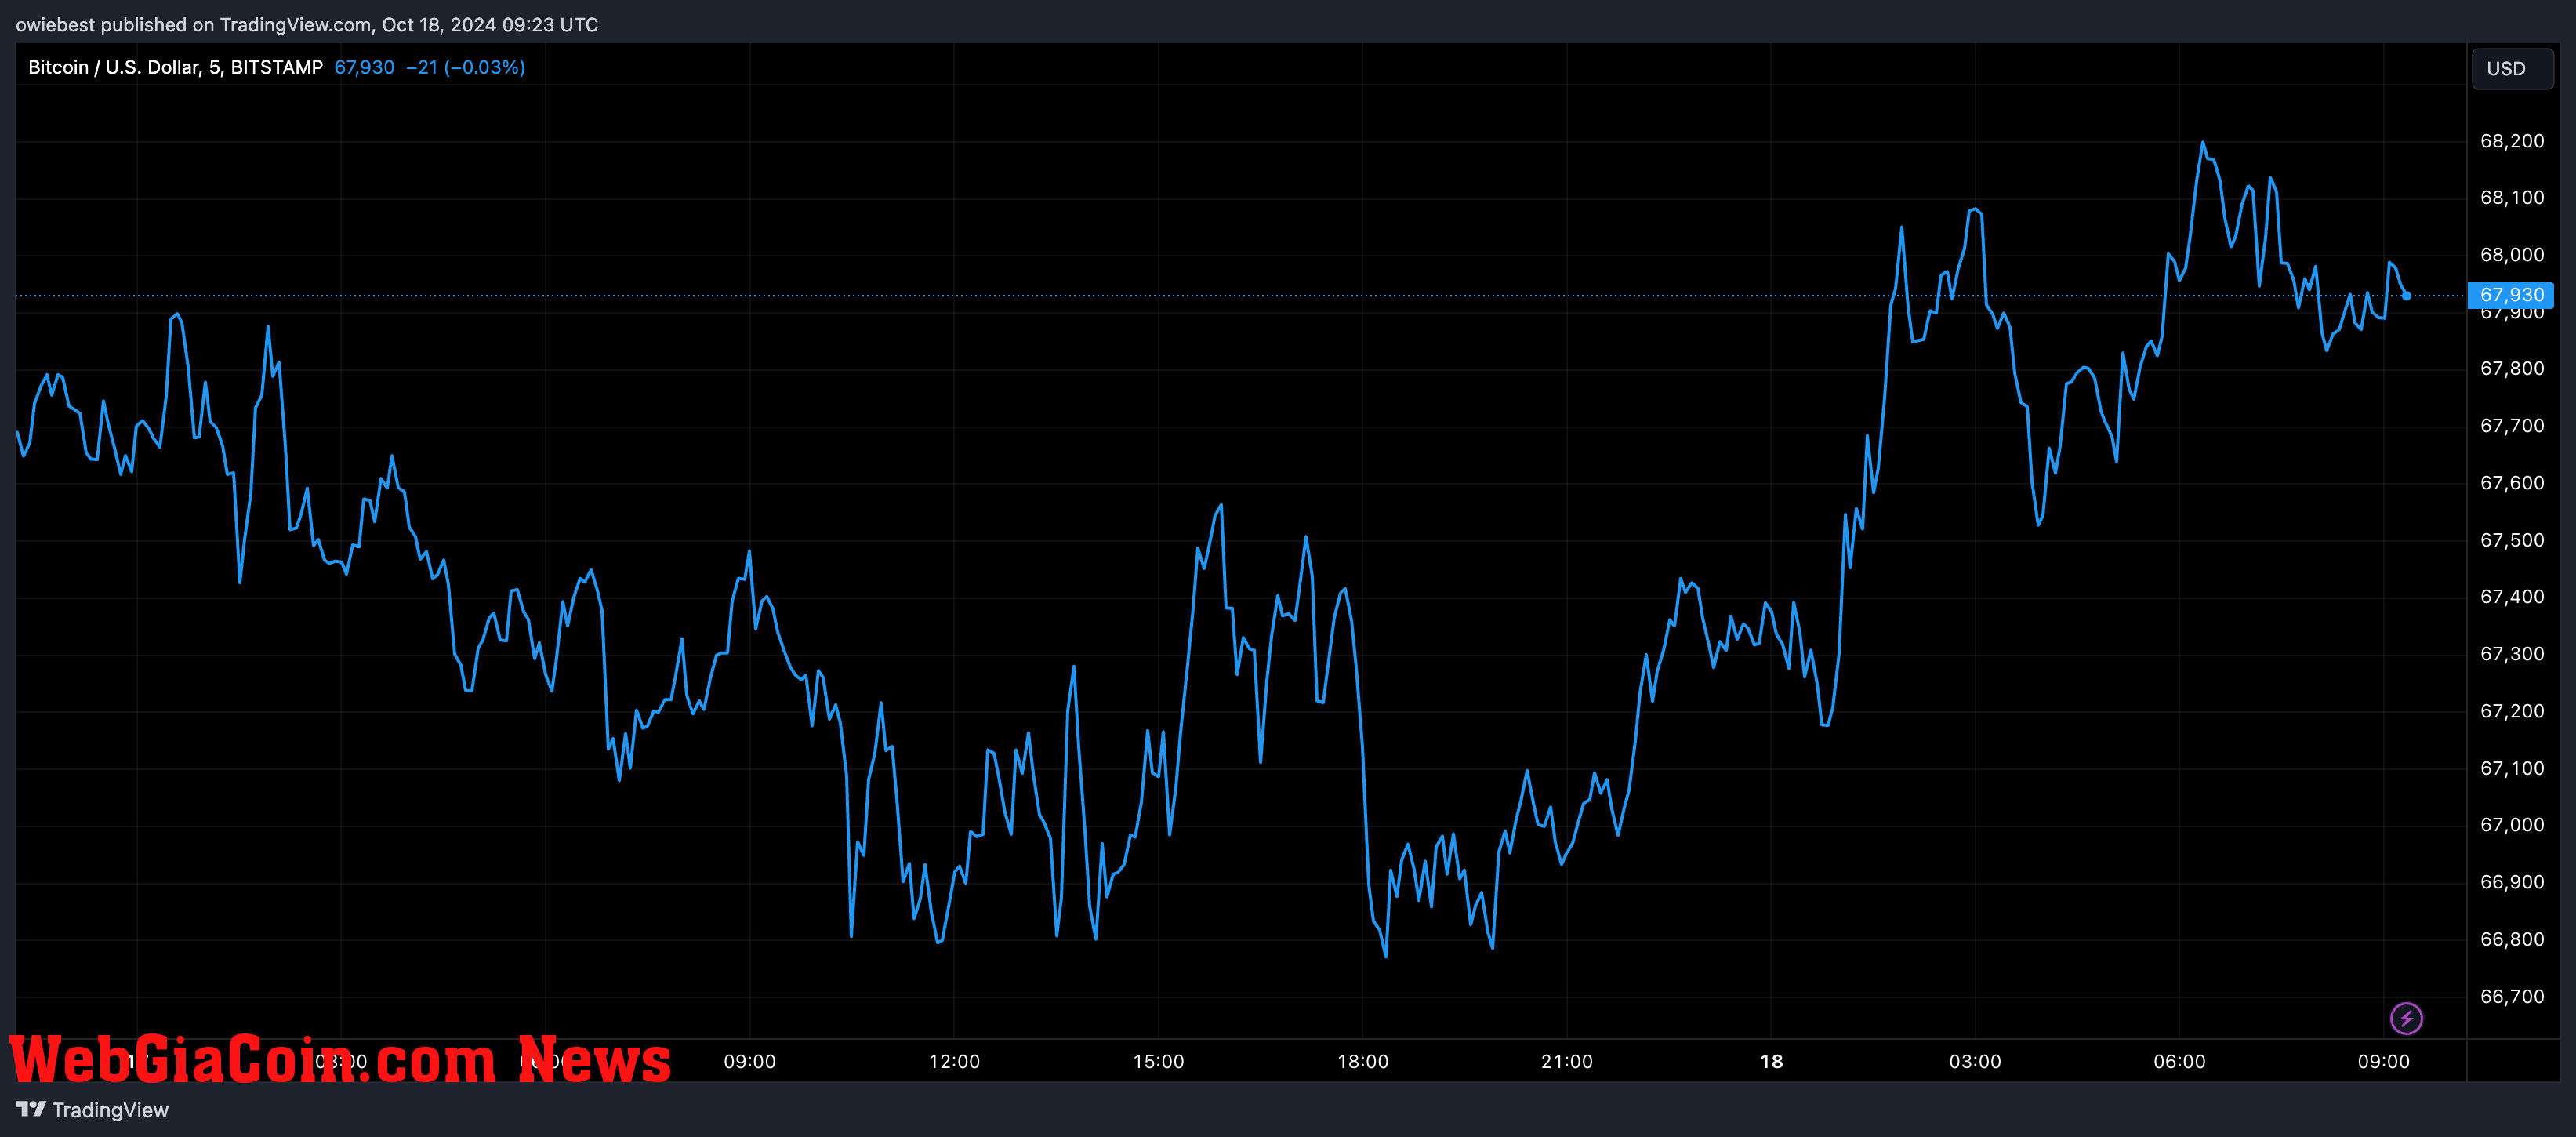Click the TradingView logo at bottom

click(92, 1110)
